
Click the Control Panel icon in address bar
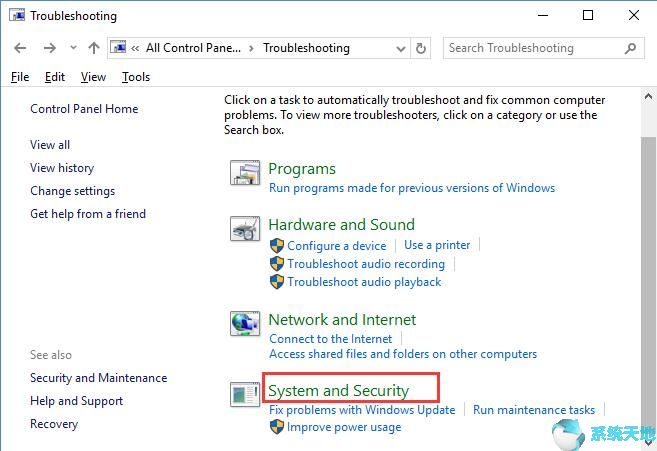tap(118, 47)
